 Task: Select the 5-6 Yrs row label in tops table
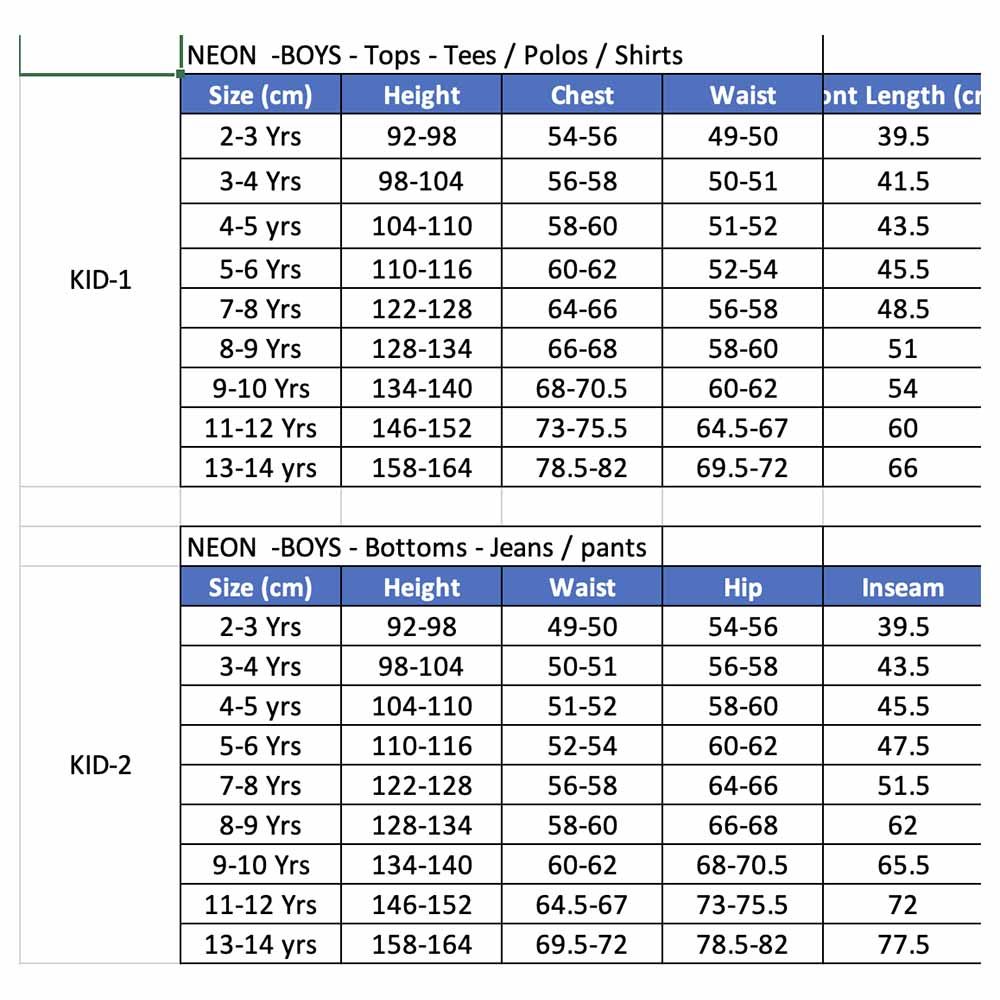coord(260,268)
